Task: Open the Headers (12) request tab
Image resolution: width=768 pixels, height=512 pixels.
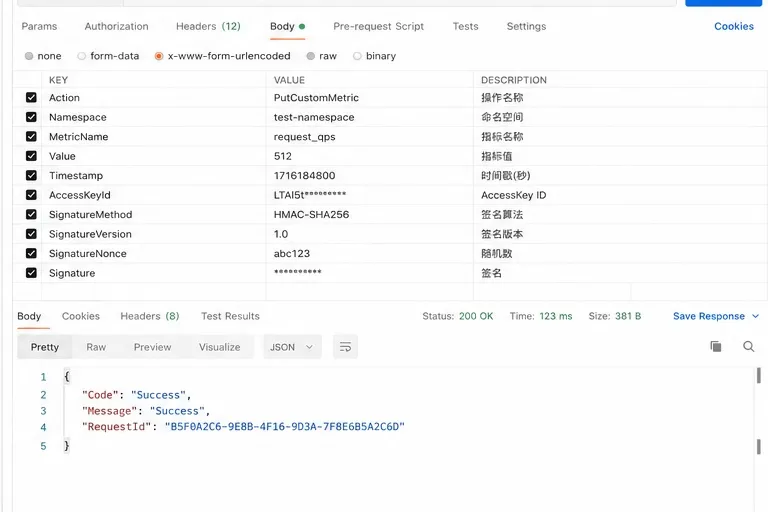Action: point(208,26)
